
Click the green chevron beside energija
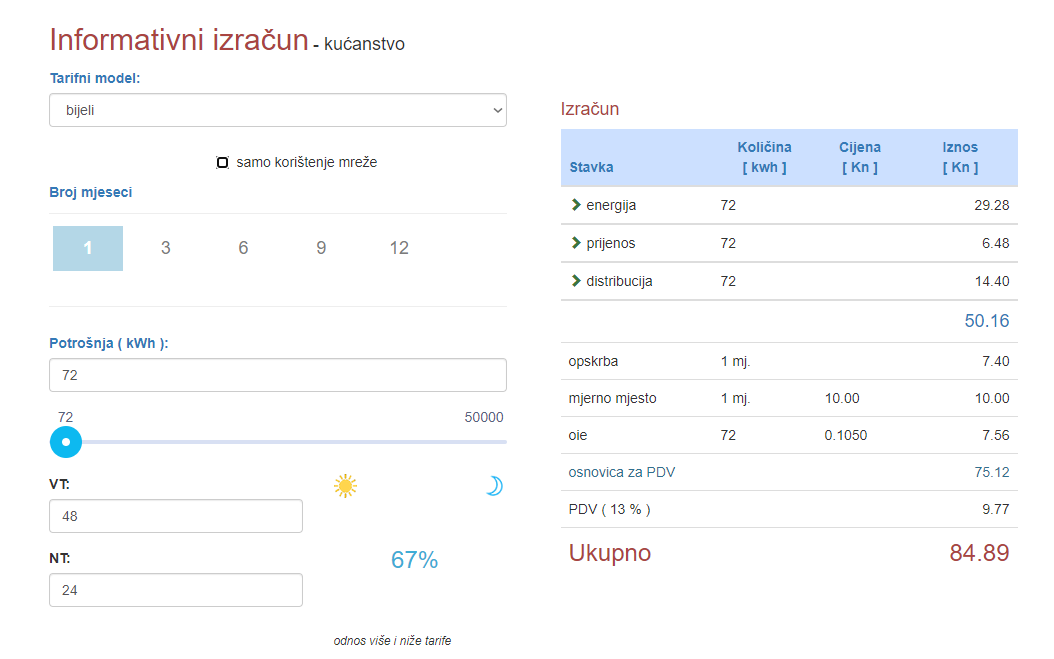coord(576,205)
